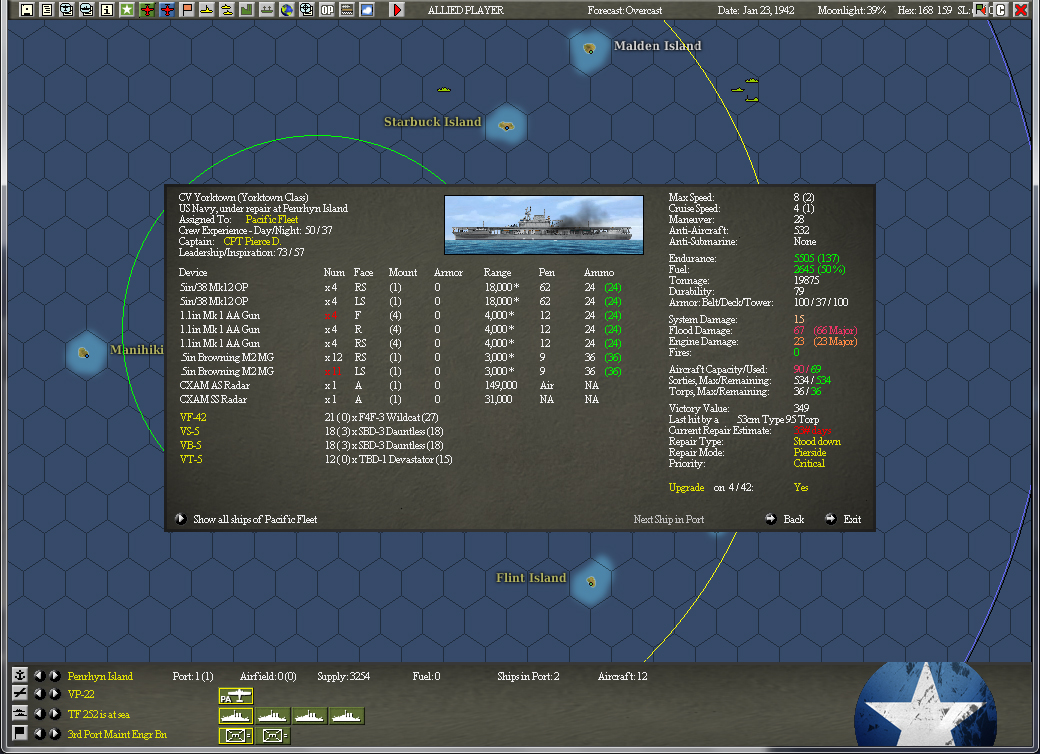Viewport: 1040px width, 754px height.
Task: Open the green factory industry icon
Action: [x=247, y=10]
